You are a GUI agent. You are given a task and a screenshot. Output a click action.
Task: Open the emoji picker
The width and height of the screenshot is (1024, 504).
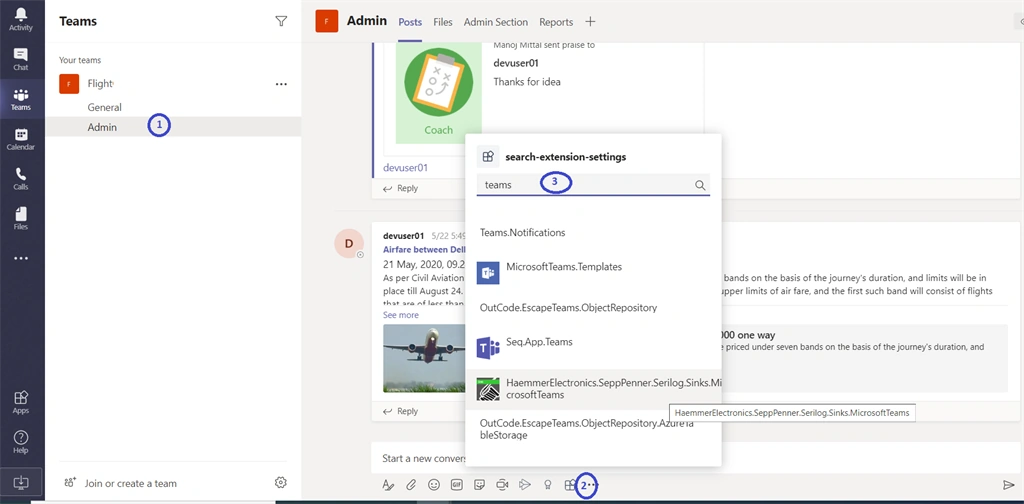(434, 484)
